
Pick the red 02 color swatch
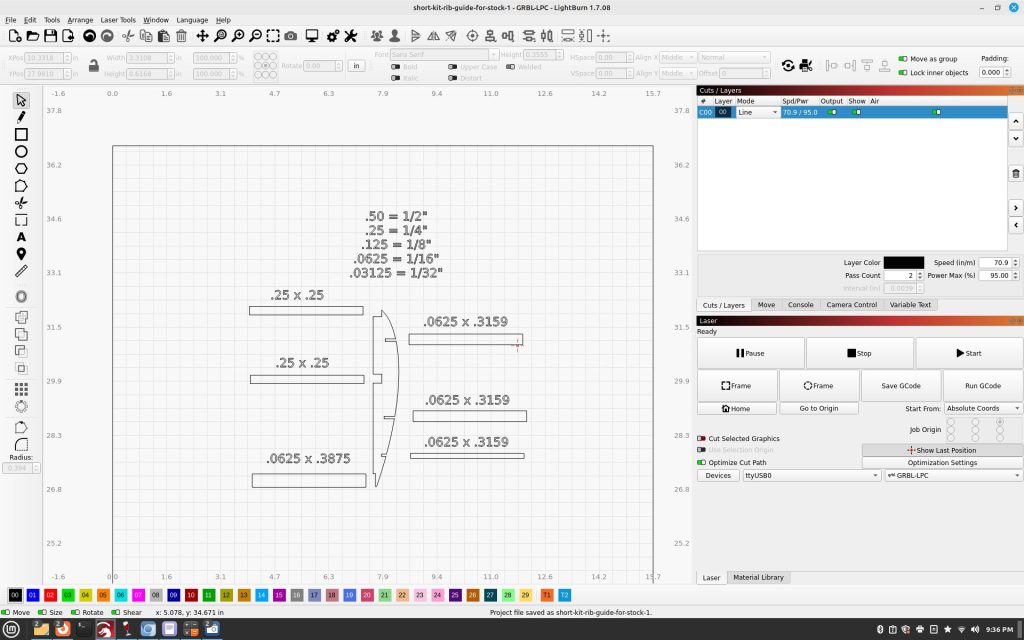point(50,595)
